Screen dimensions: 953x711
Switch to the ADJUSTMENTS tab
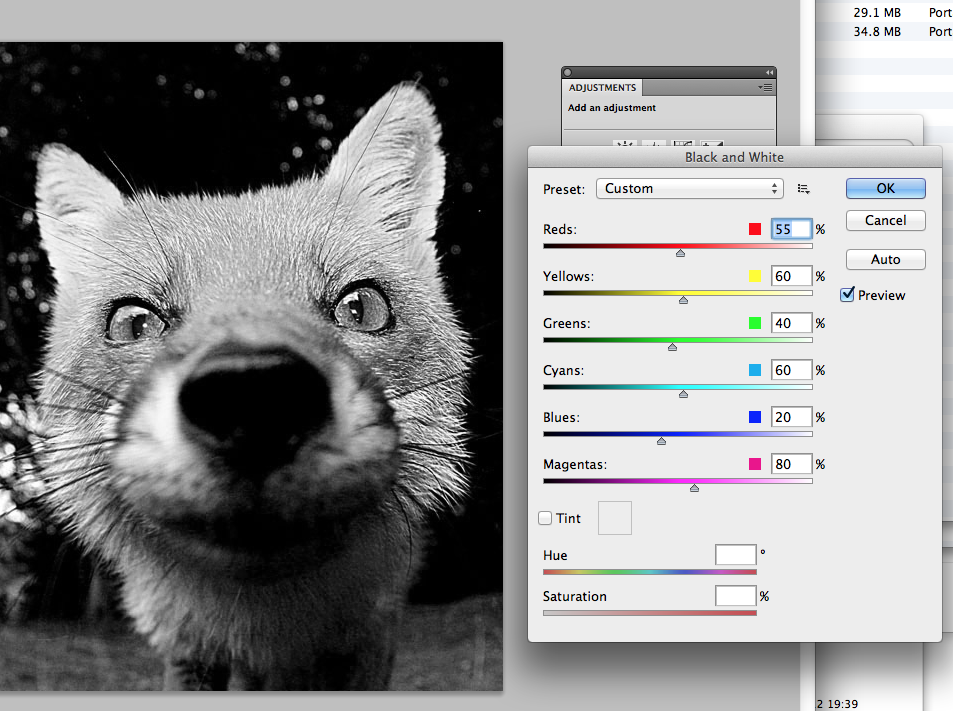[601, 87]
